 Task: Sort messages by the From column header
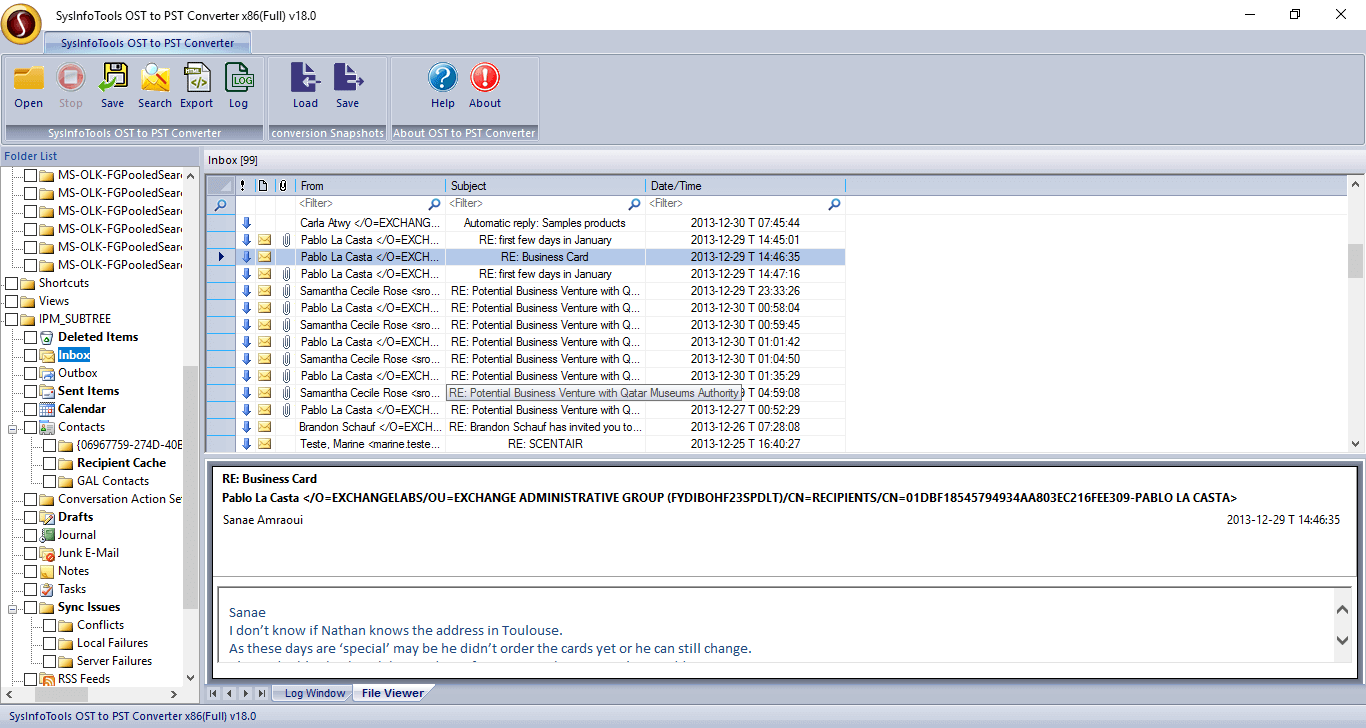pyautogui.click(x=371, y=186)
